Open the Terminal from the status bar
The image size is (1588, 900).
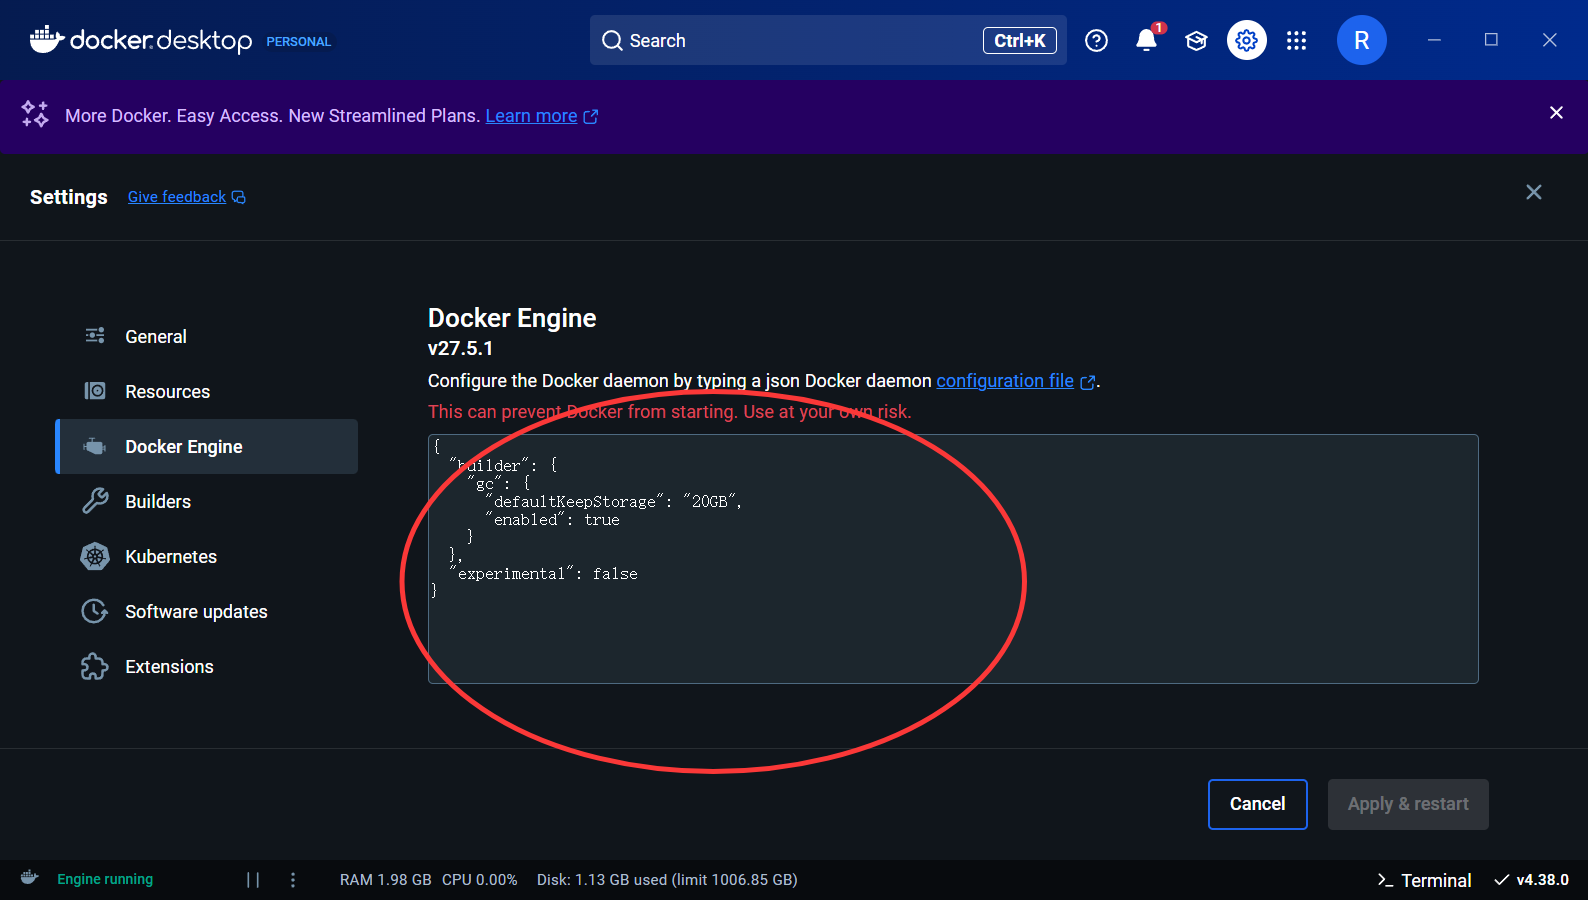coord(1424,880)
